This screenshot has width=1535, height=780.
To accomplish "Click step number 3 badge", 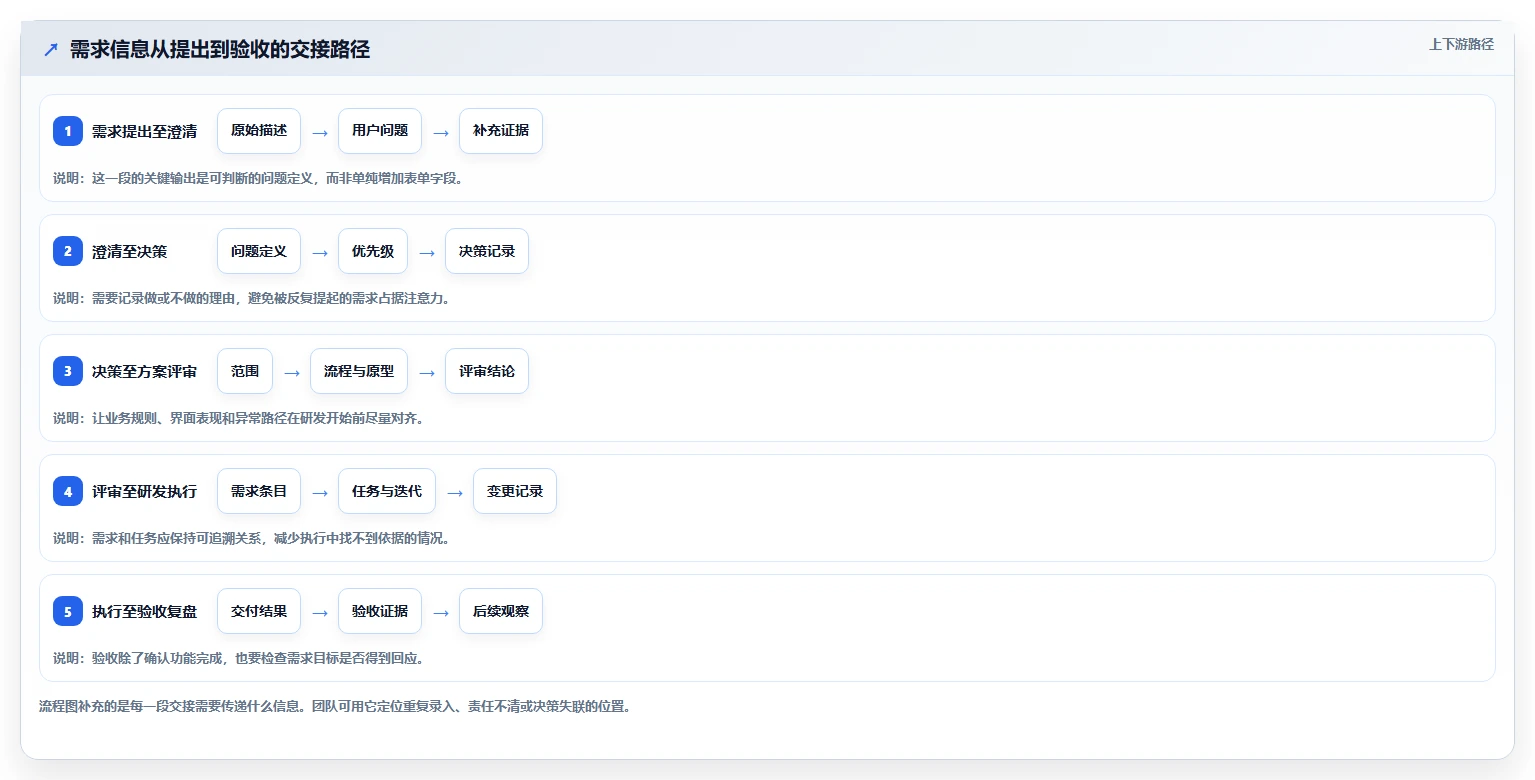I will [x=68, y=371].
